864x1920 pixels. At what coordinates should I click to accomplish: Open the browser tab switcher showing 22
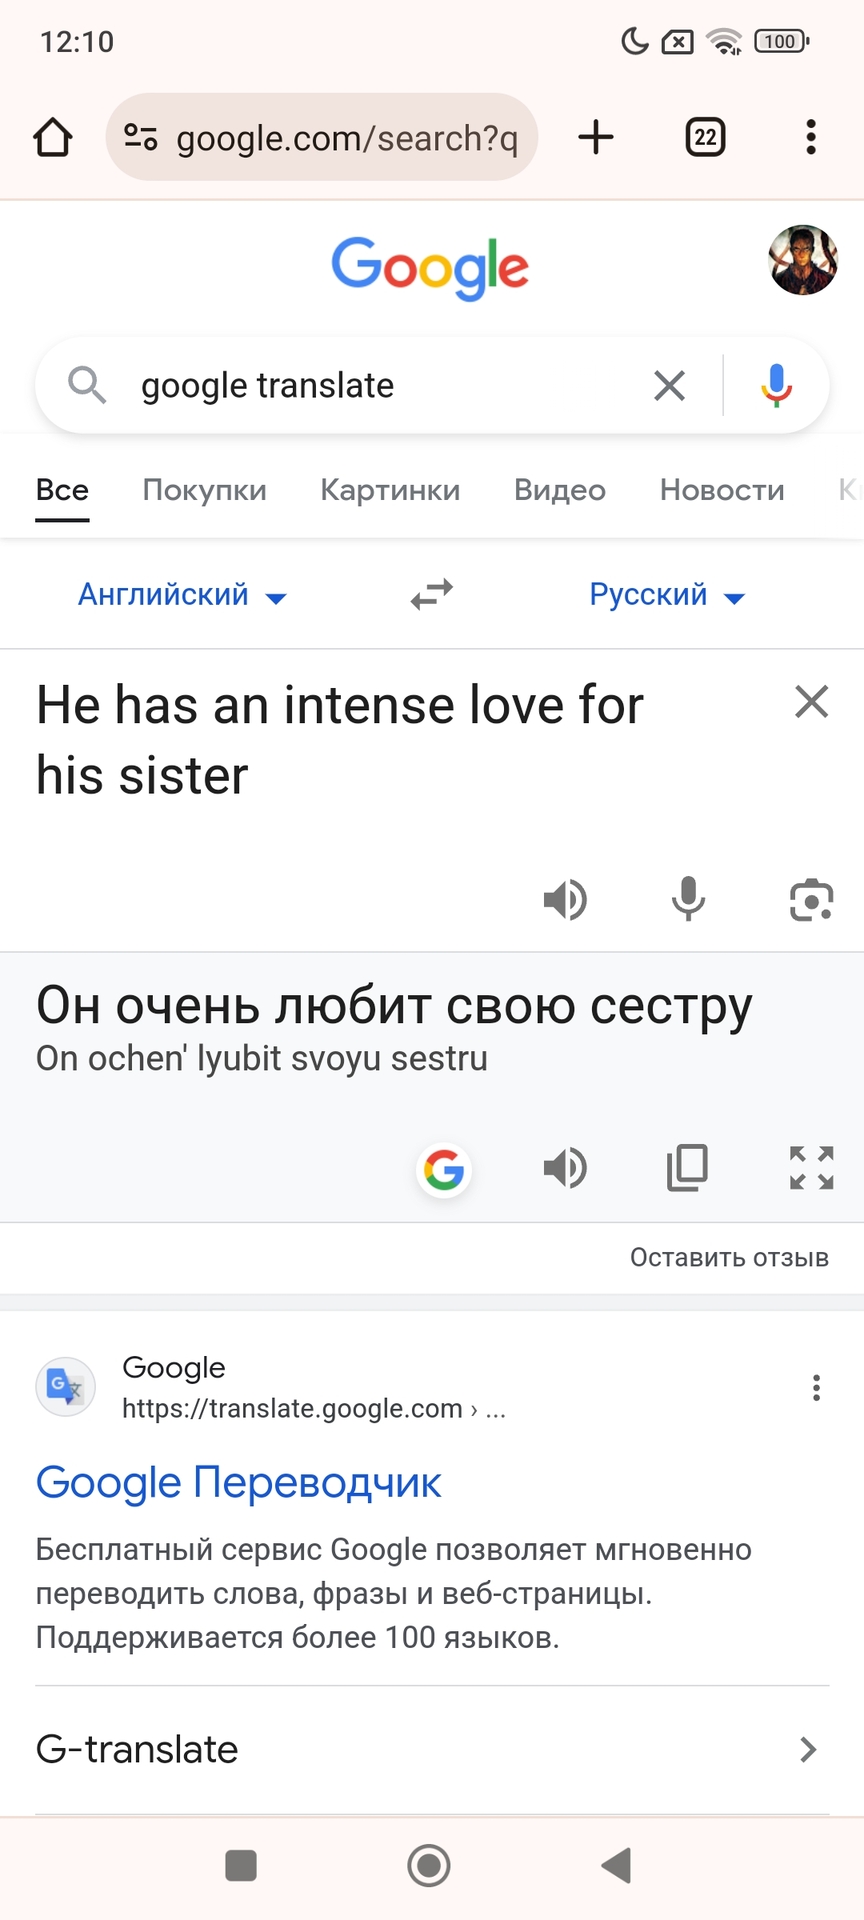coord(705,137)
